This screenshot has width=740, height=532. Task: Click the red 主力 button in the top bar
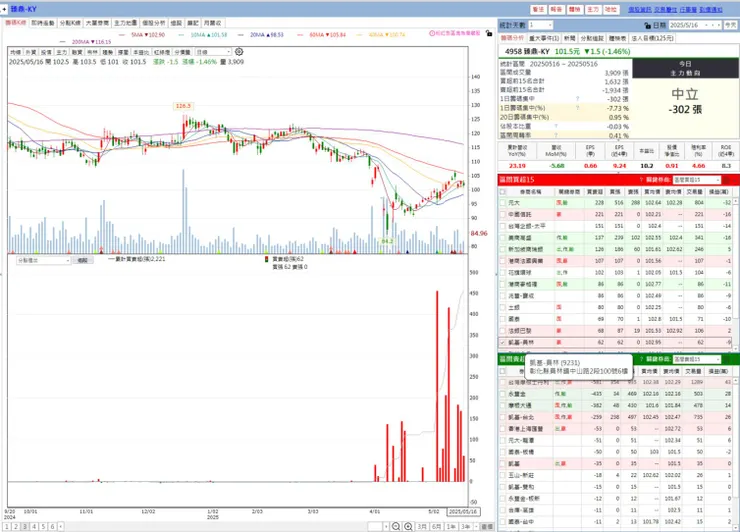[593, 9]
